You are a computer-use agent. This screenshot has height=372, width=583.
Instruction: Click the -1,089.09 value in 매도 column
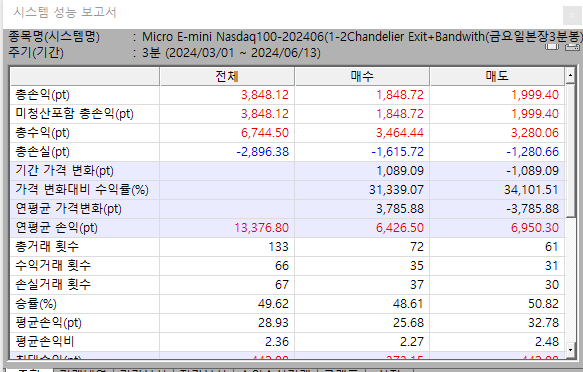point(532,171)
